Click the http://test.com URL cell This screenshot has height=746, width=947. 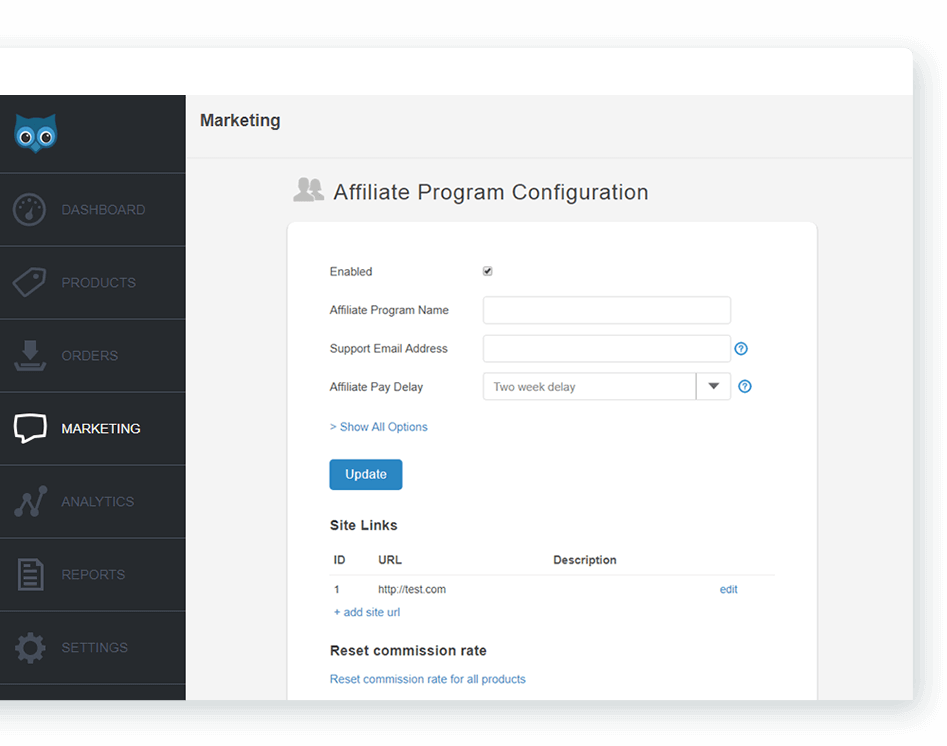click(x=412, y=590)
